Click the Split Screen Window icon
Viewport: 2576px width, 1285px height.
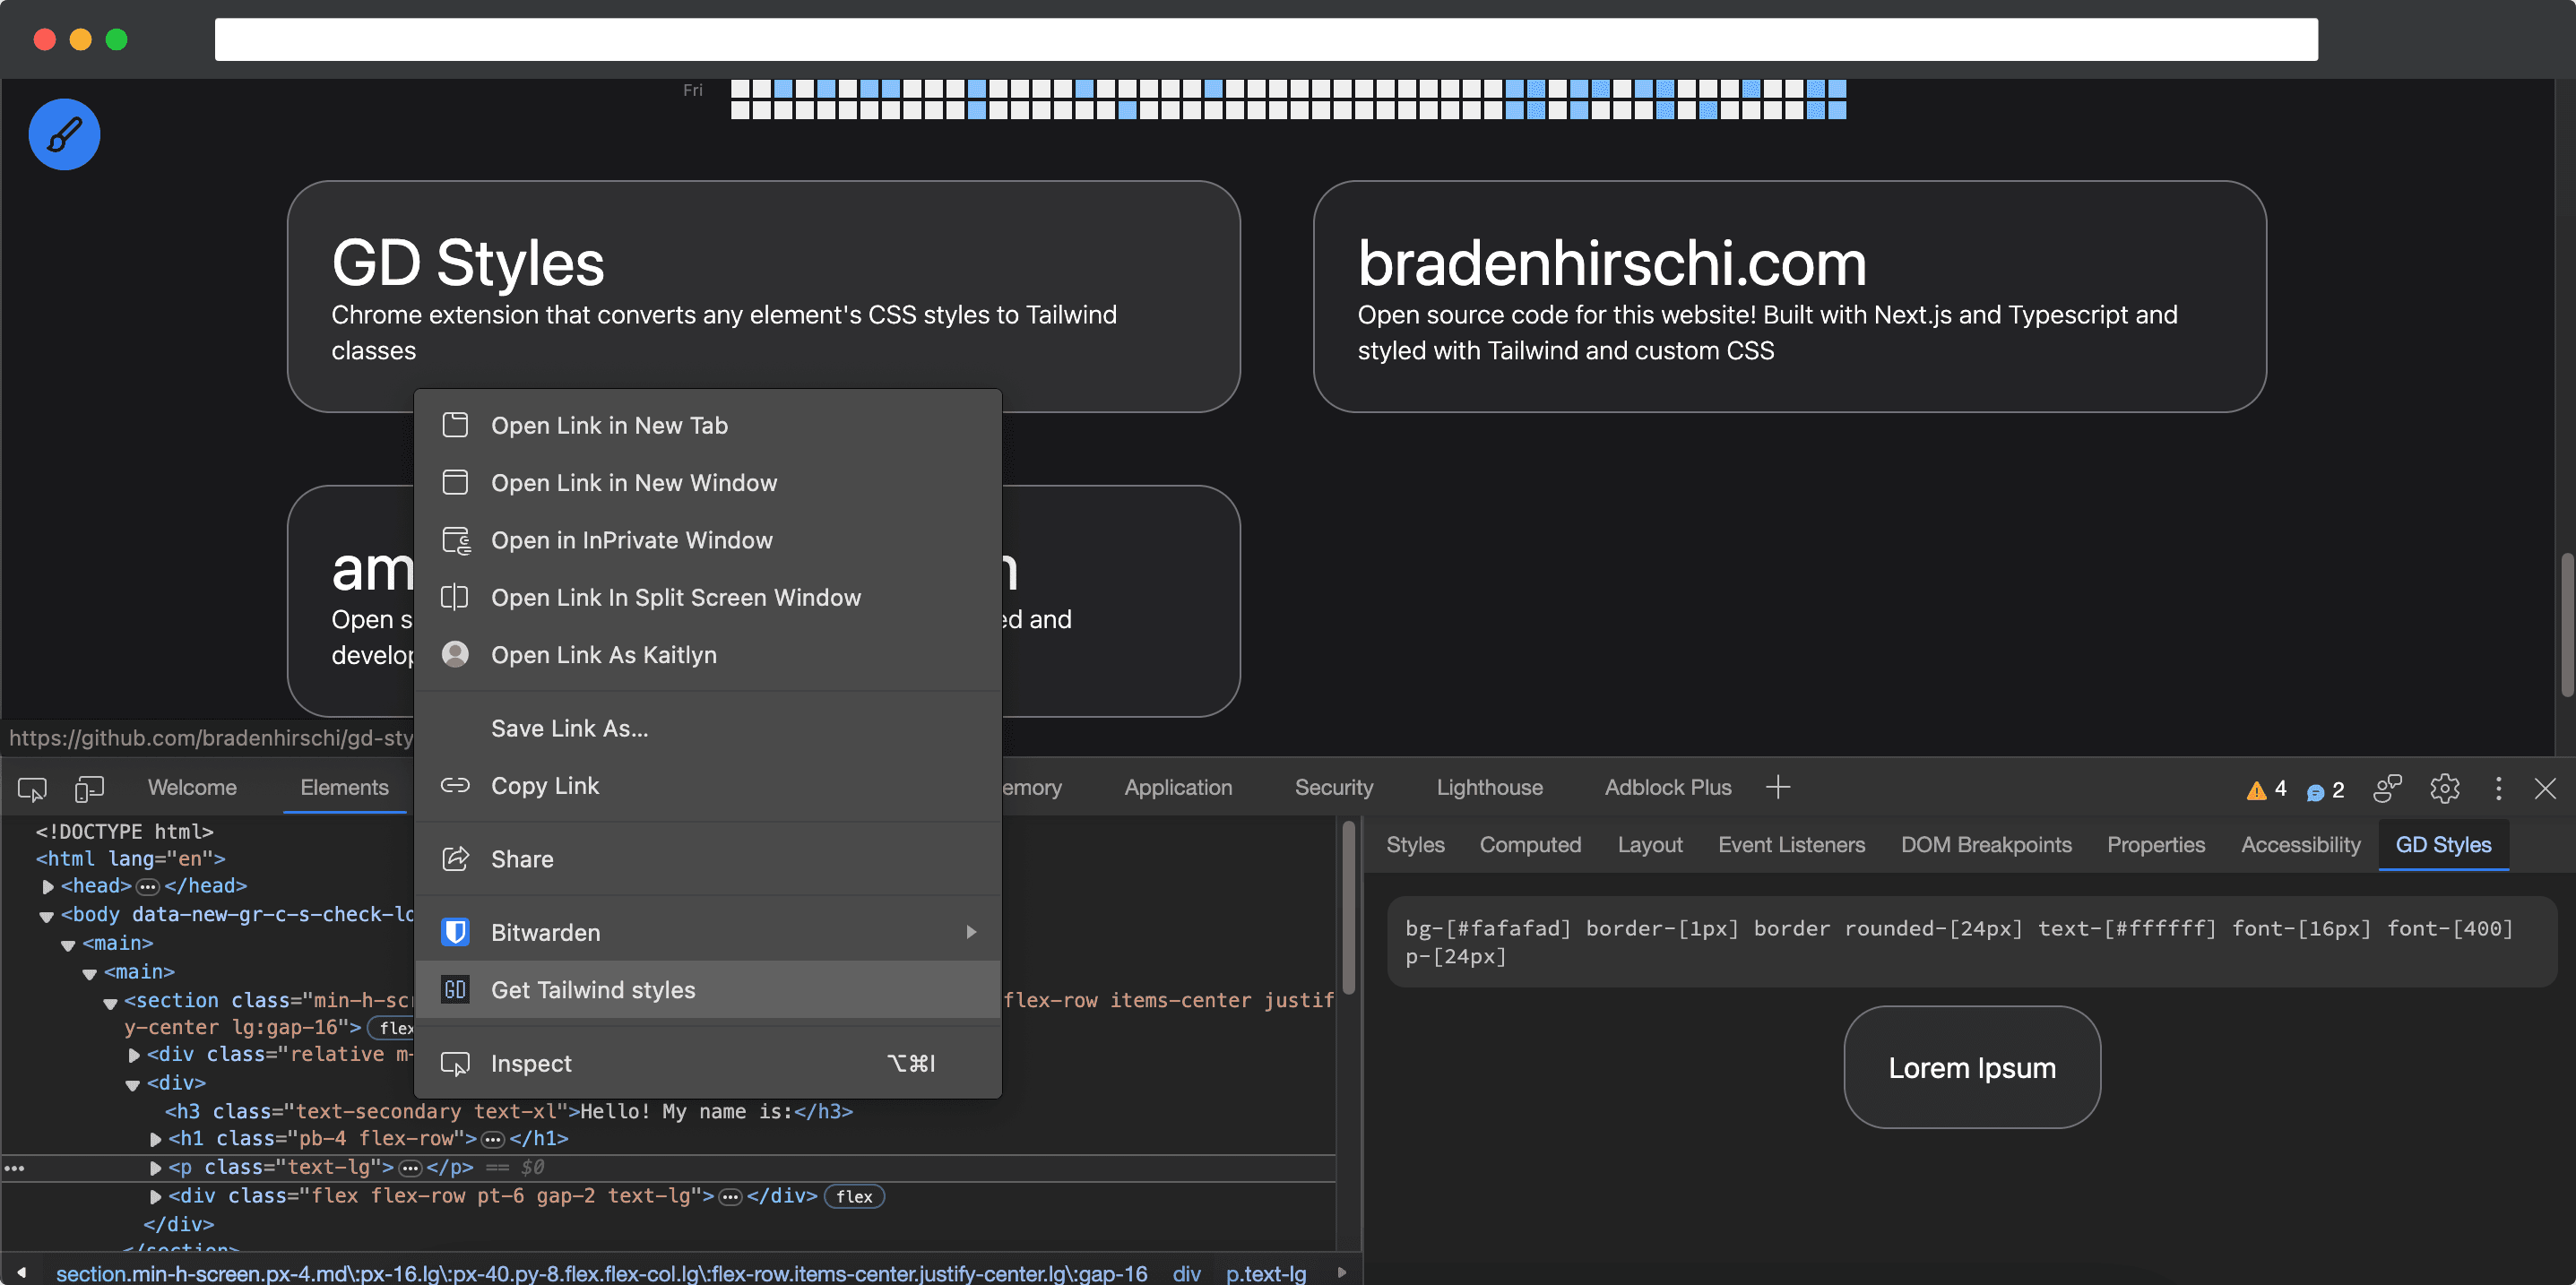455,597
